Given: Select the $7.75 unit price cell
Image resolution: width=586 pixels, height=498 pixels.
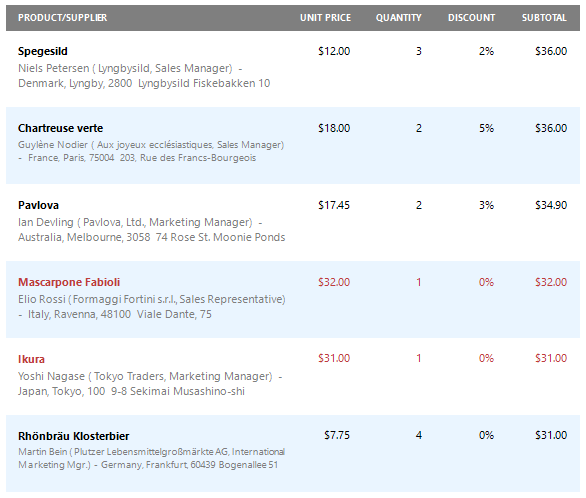Looking at the screenshot, I should tap(337, 435).
